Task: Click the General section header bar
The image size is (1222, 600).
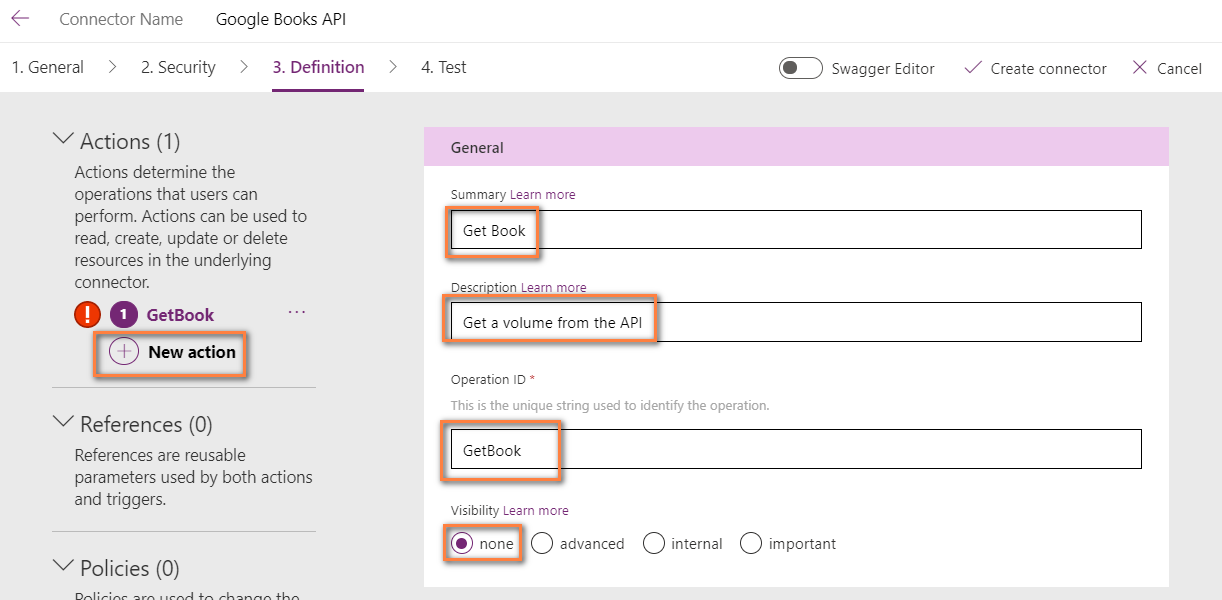Action: pyautogui.click(x=796, y=147)
